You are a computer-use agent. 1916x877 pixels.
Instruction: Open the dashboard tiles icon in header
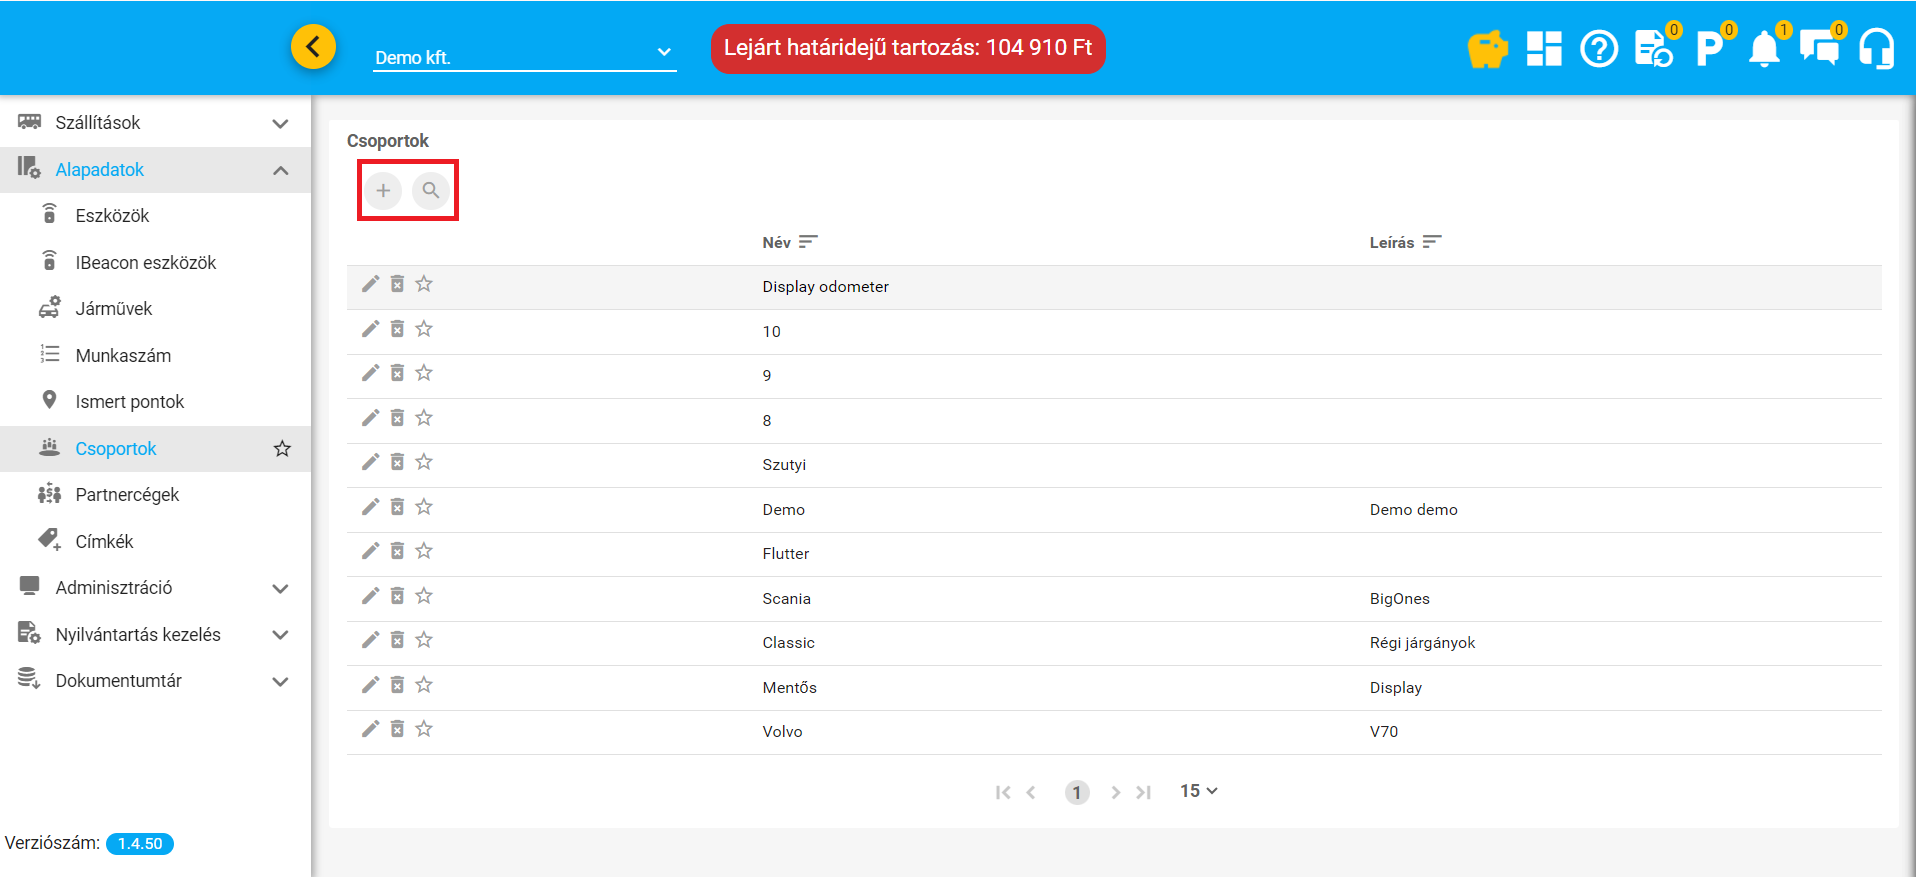(x=1544, y=48)
